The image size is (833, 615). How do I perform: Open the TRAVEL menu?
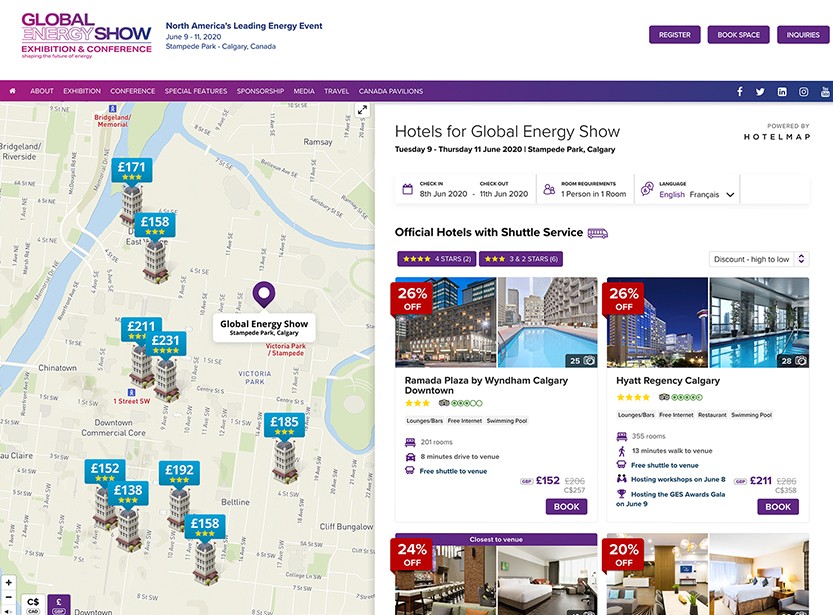337,91
